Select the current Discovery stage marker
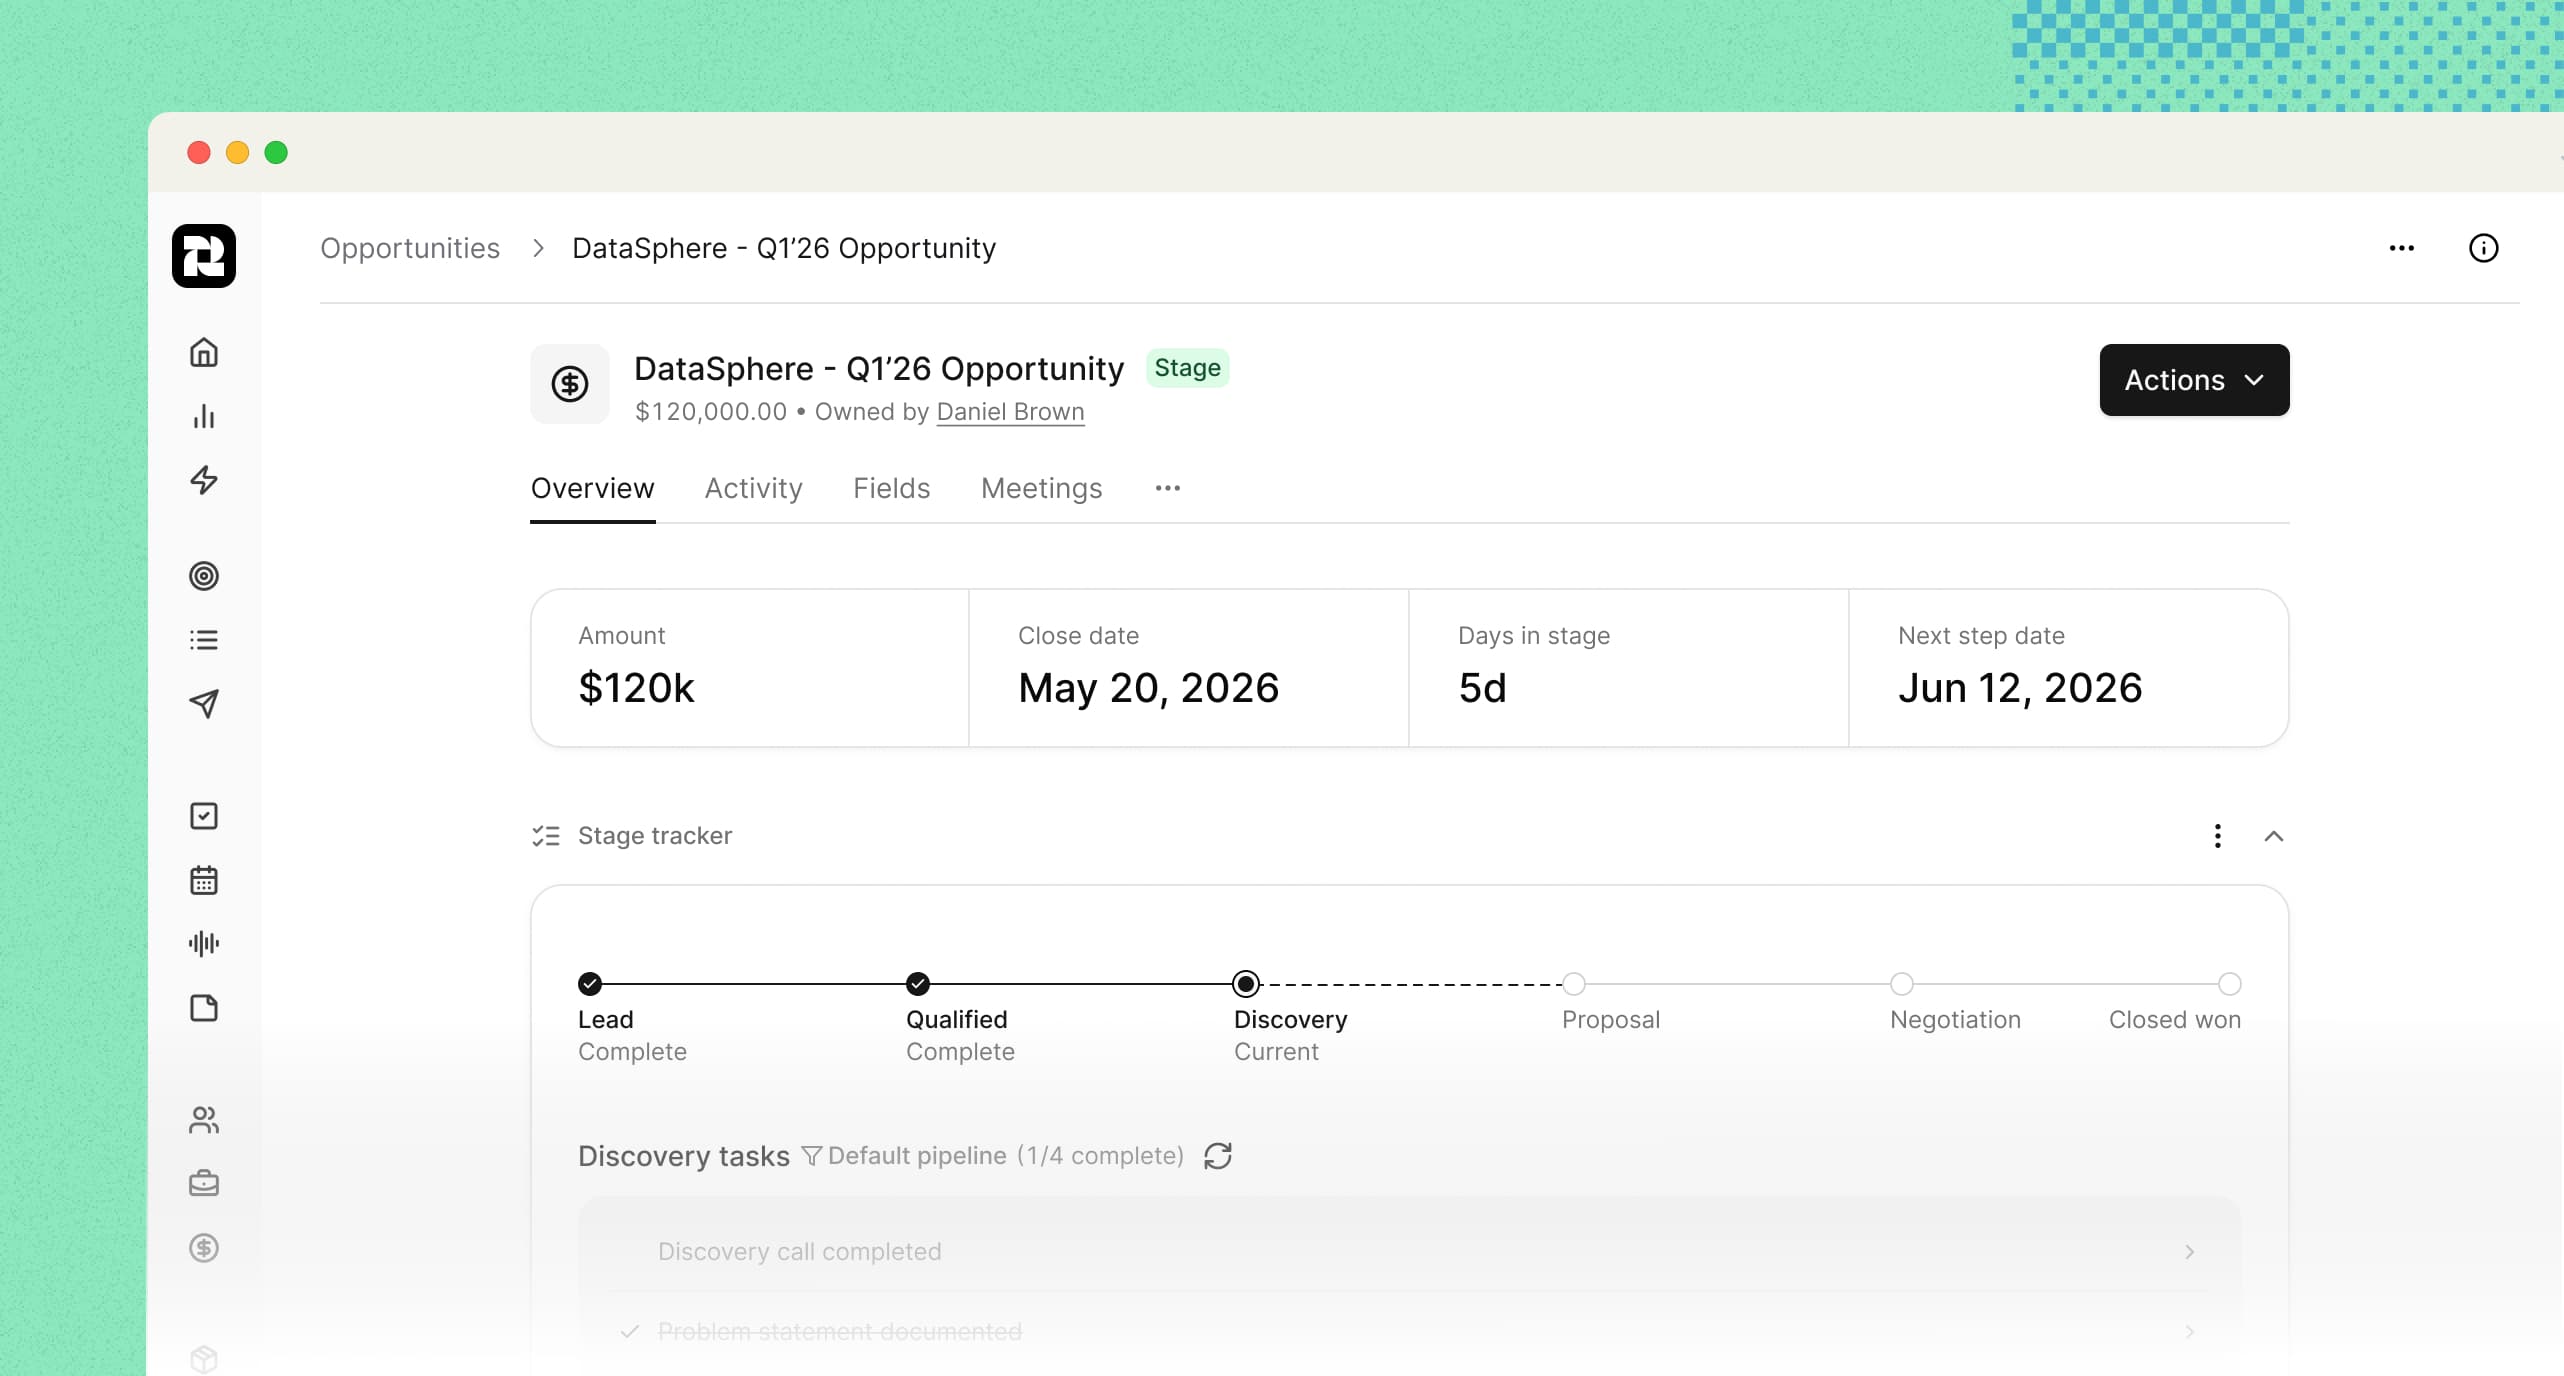This screenshot has height=1376, width=2564. coord(1246,984)
